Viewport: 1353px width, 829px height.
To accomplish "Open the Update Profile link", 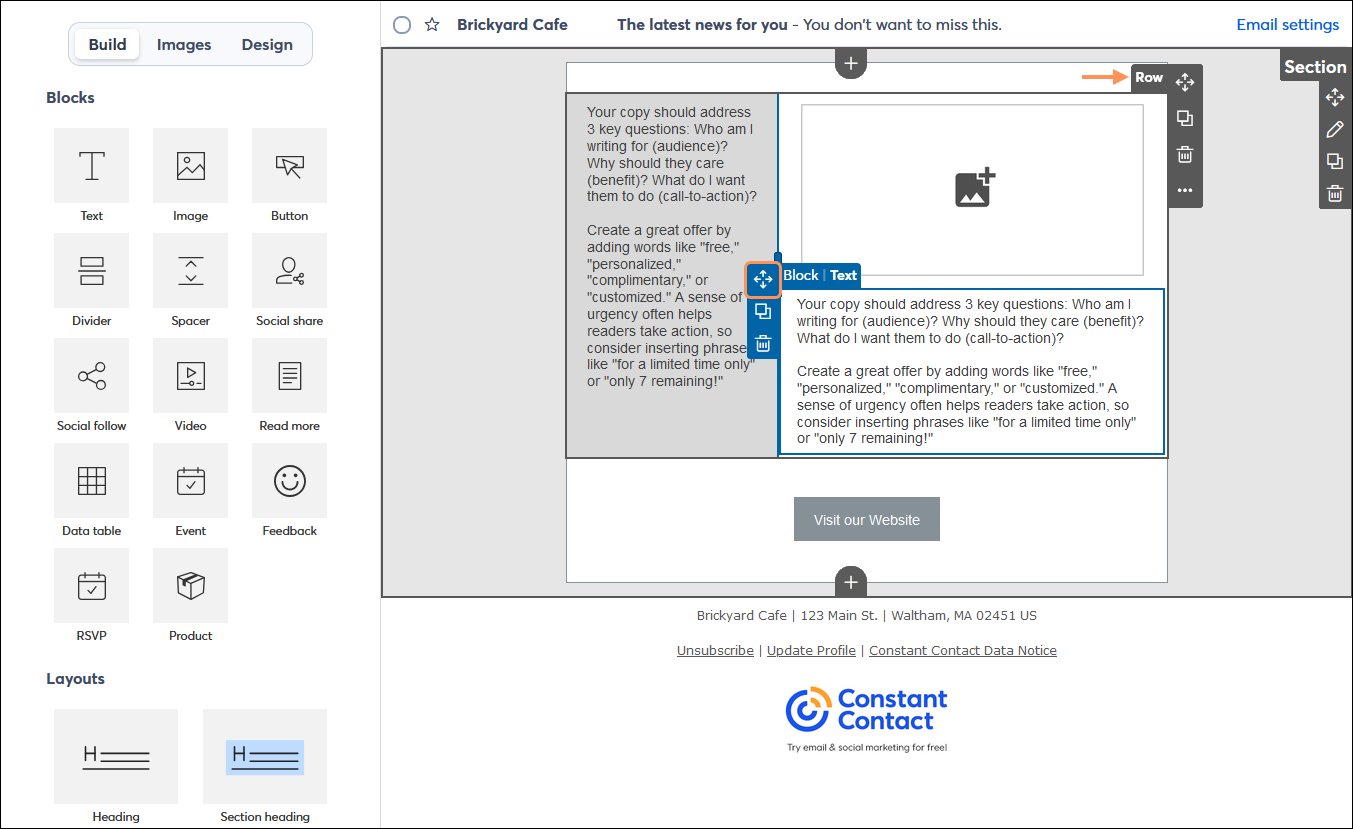I will pos(811,650).
